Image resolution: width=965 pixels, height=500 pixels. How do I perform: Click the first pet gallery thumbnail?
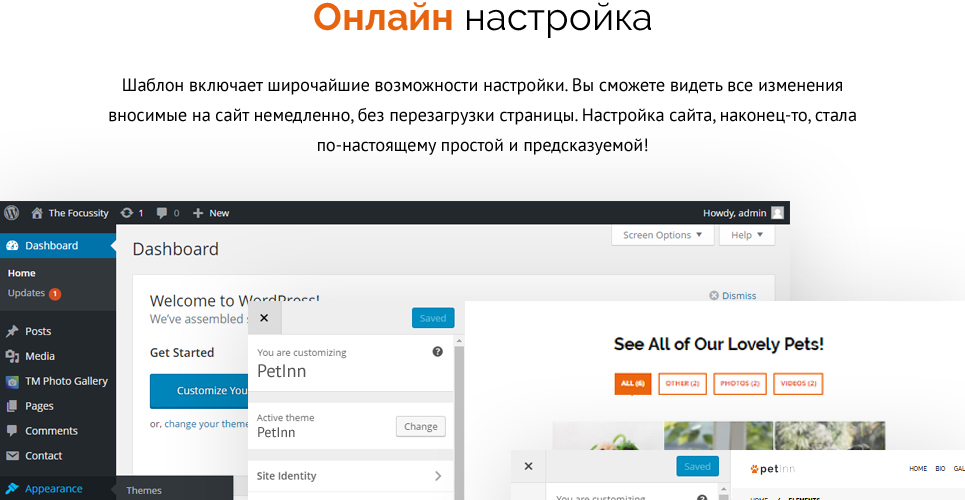pyautogui.click(x=607, y=435)
